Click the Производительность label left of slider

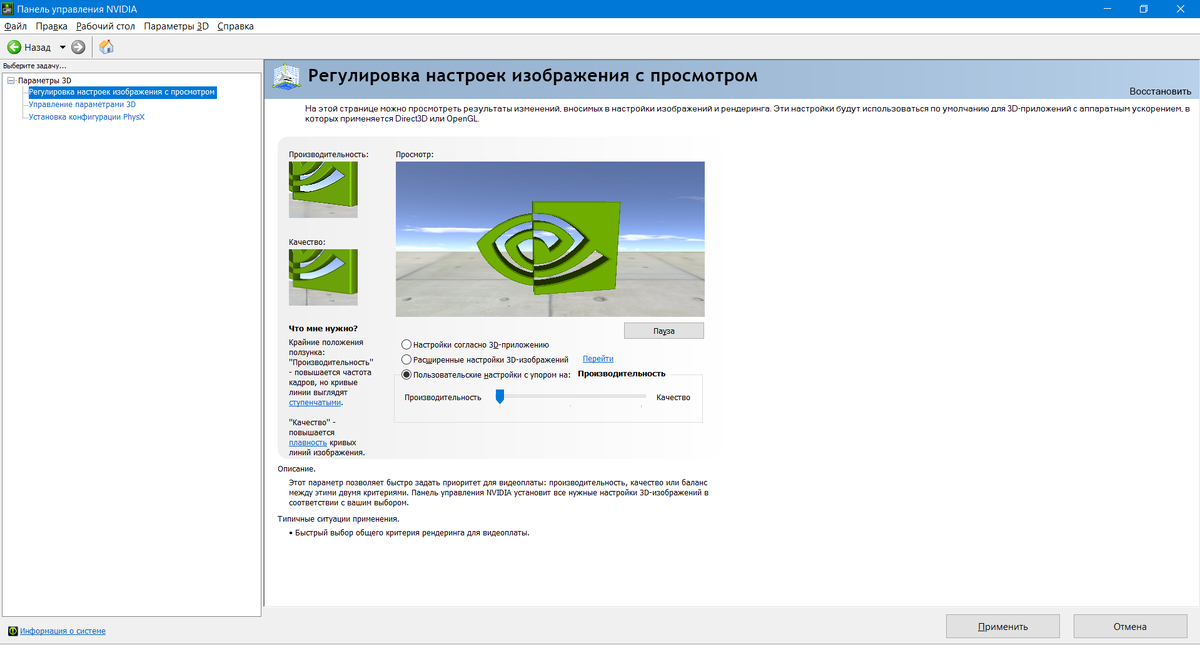point(443,397)
